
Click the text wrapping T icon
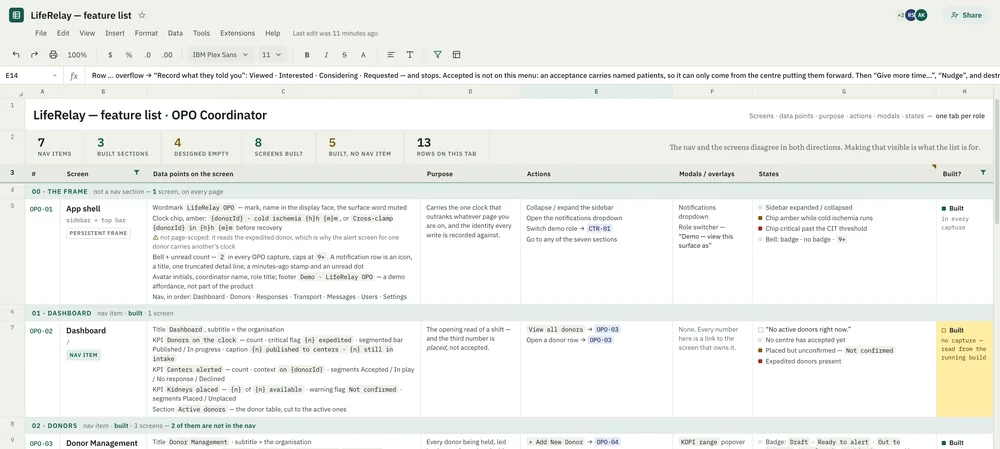410,55
